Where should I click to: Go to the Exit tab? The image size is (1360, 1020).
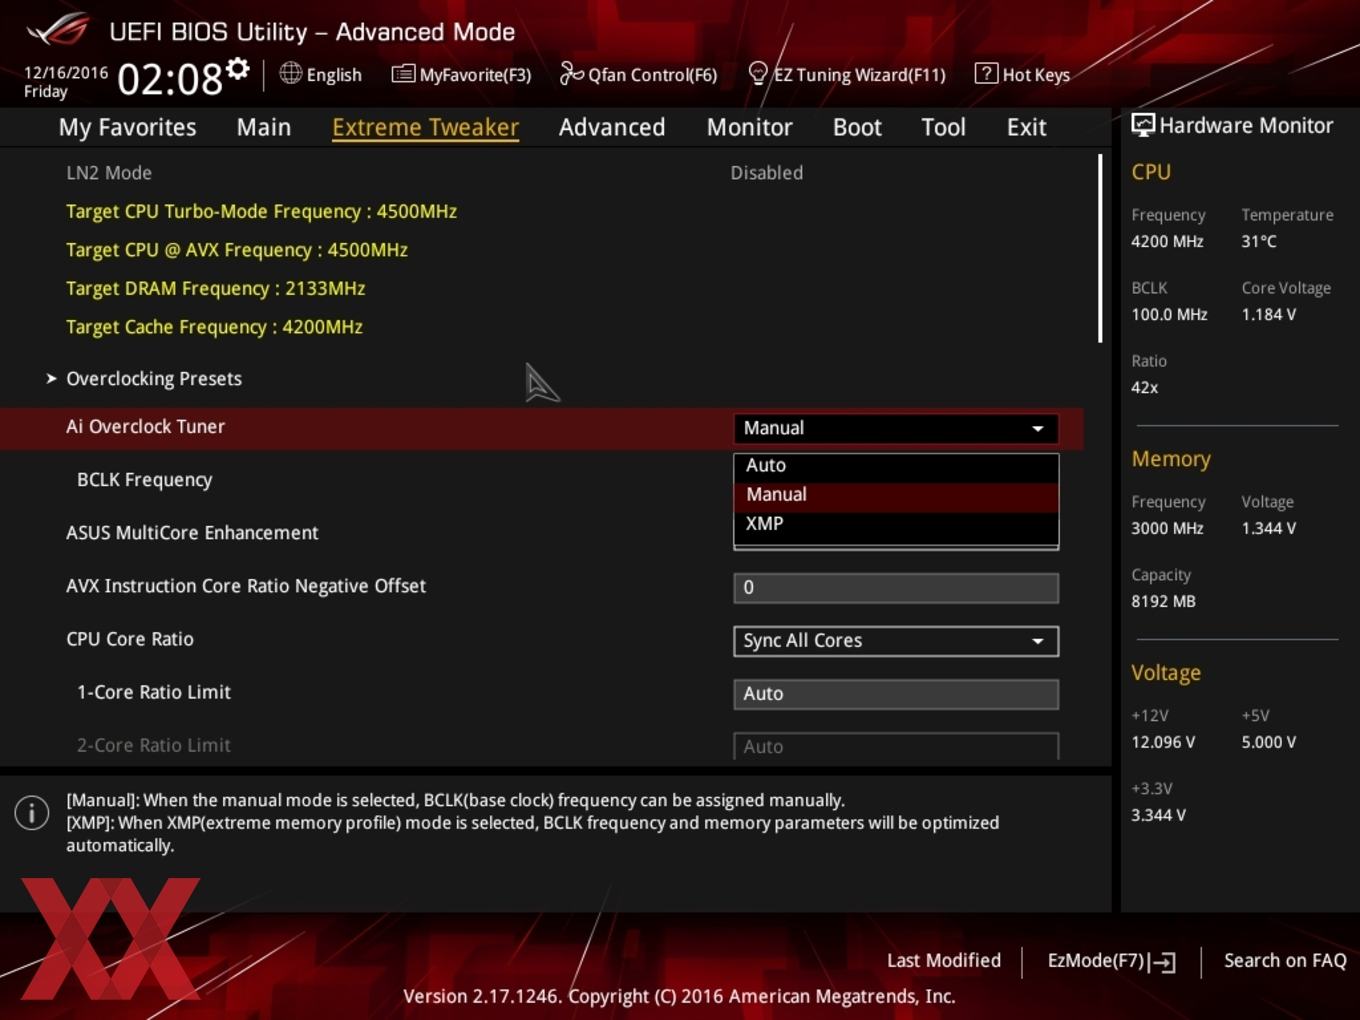(1026, 127)
